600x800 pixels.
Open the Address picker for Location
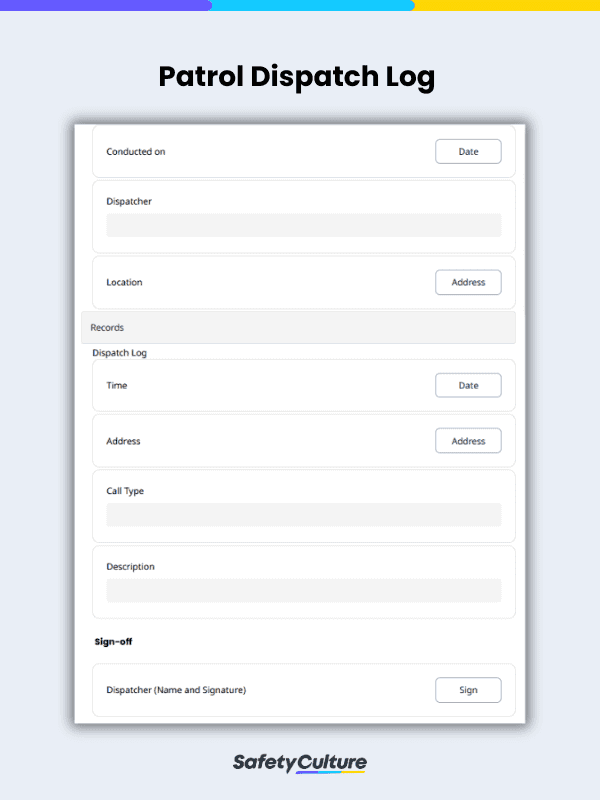coord(468,282)
